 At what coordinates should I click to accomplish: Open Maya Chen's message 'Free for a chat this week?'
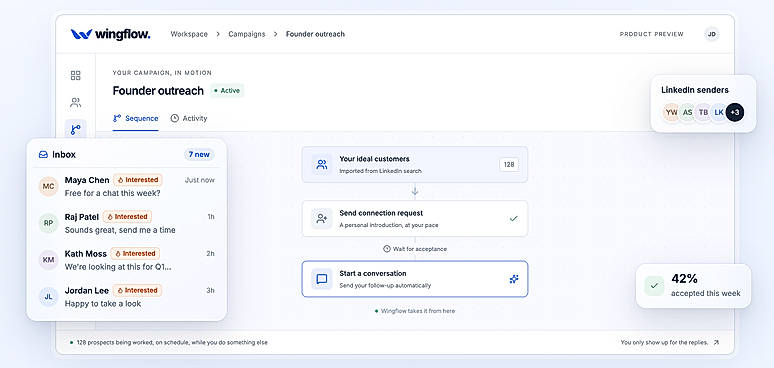(113, 193)
